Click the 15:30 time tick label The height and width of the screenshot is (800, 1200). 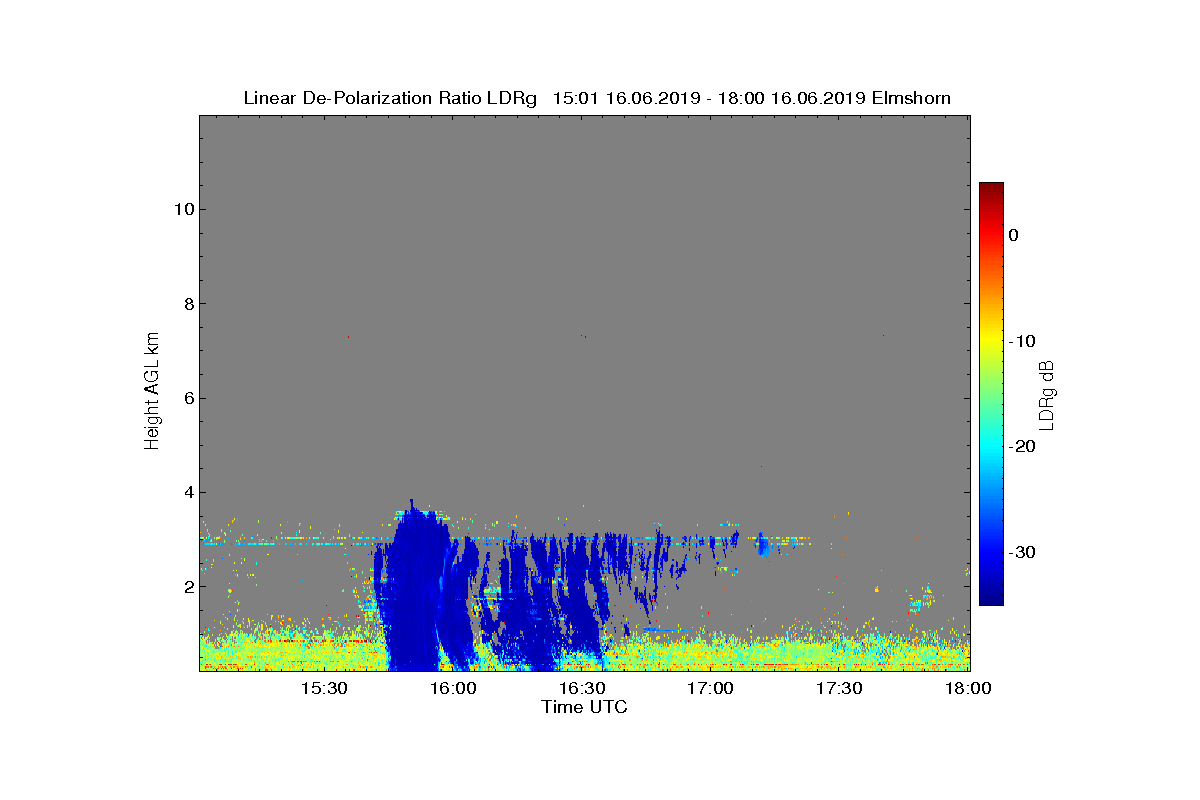point(324,689)
